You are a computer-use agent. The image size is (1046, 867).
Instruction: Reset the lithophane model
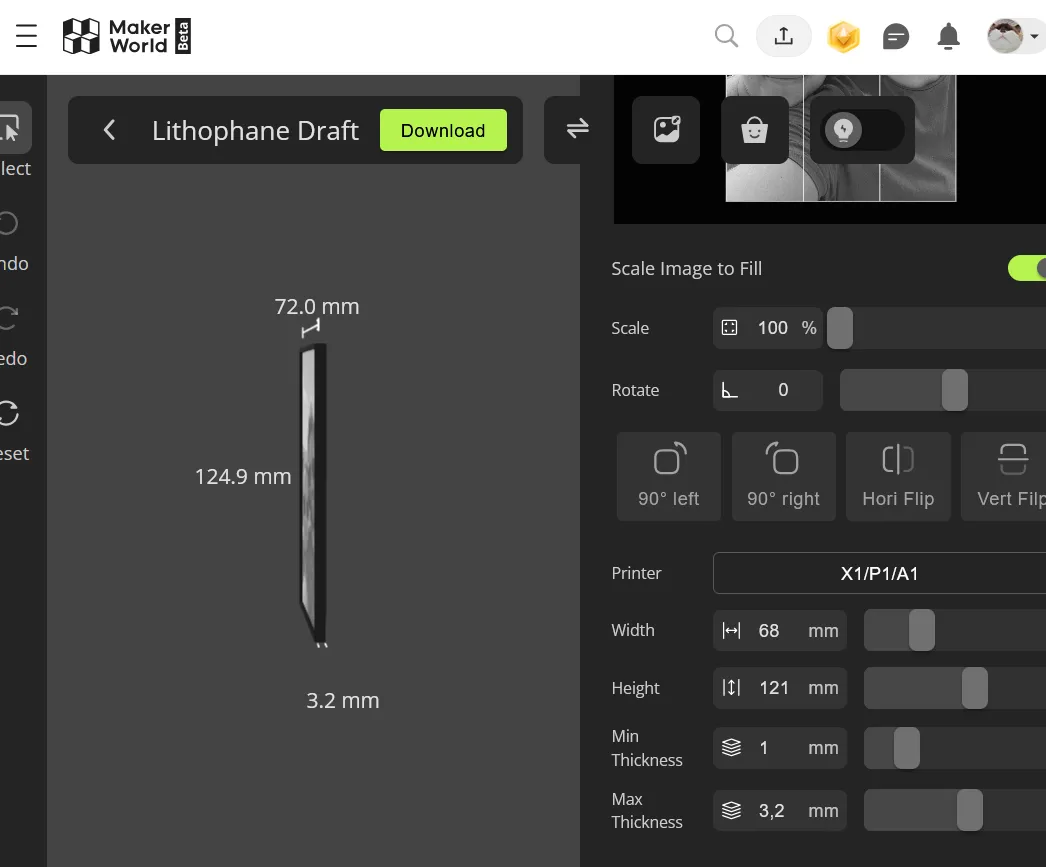[8, 412]
